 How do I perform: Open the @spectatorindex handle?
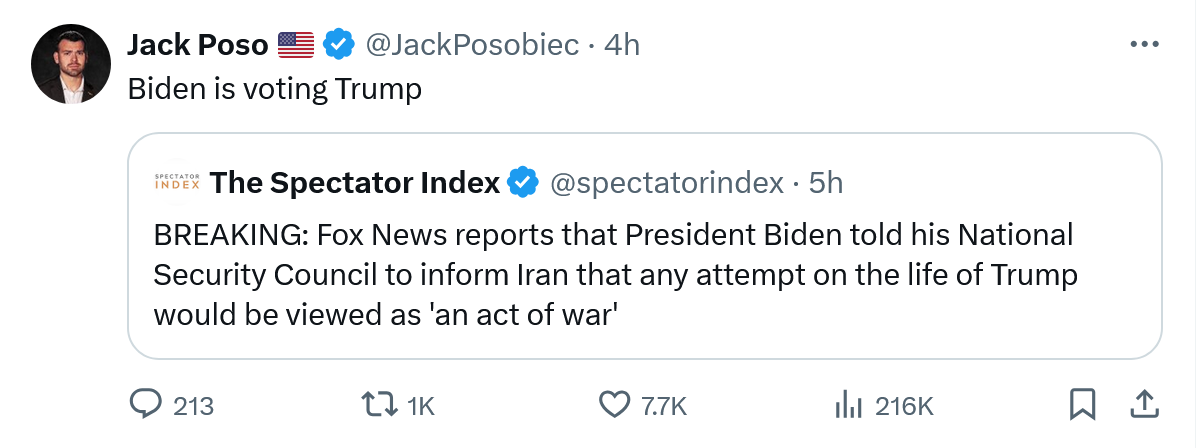point(668,183)
